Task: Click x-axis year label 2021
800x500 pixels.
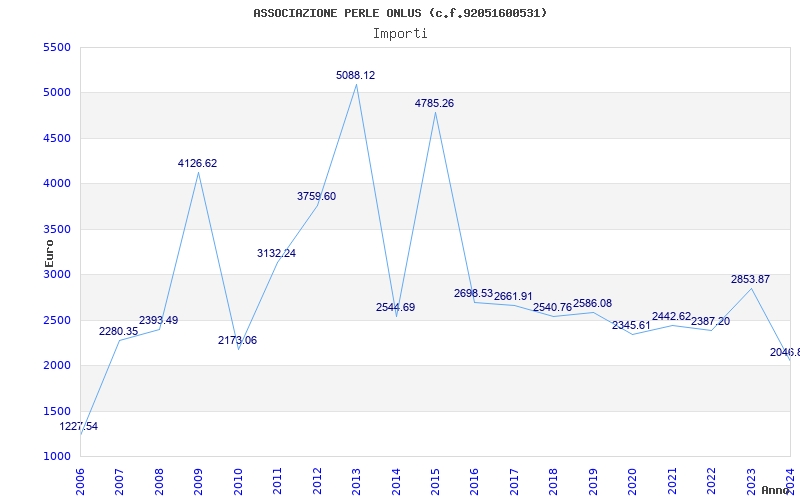Action: coord(672,482)
